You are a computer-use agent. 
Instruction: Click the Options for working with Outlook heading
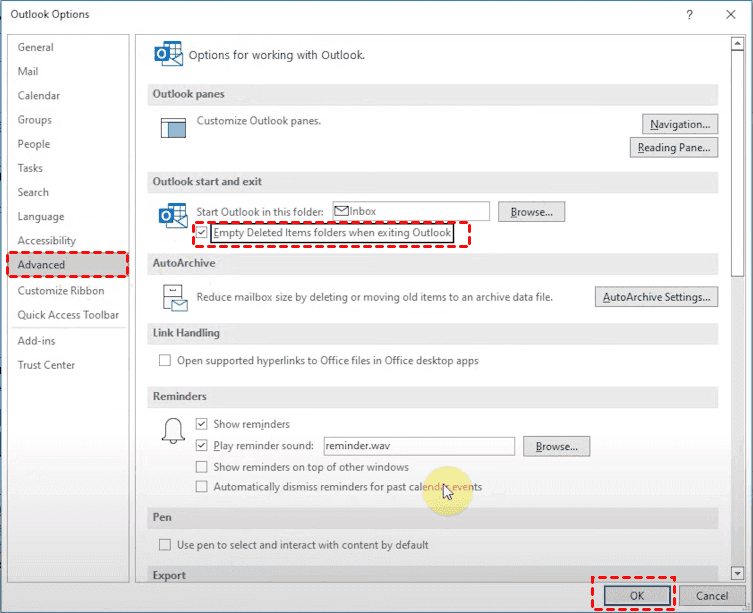coord(277,55)
